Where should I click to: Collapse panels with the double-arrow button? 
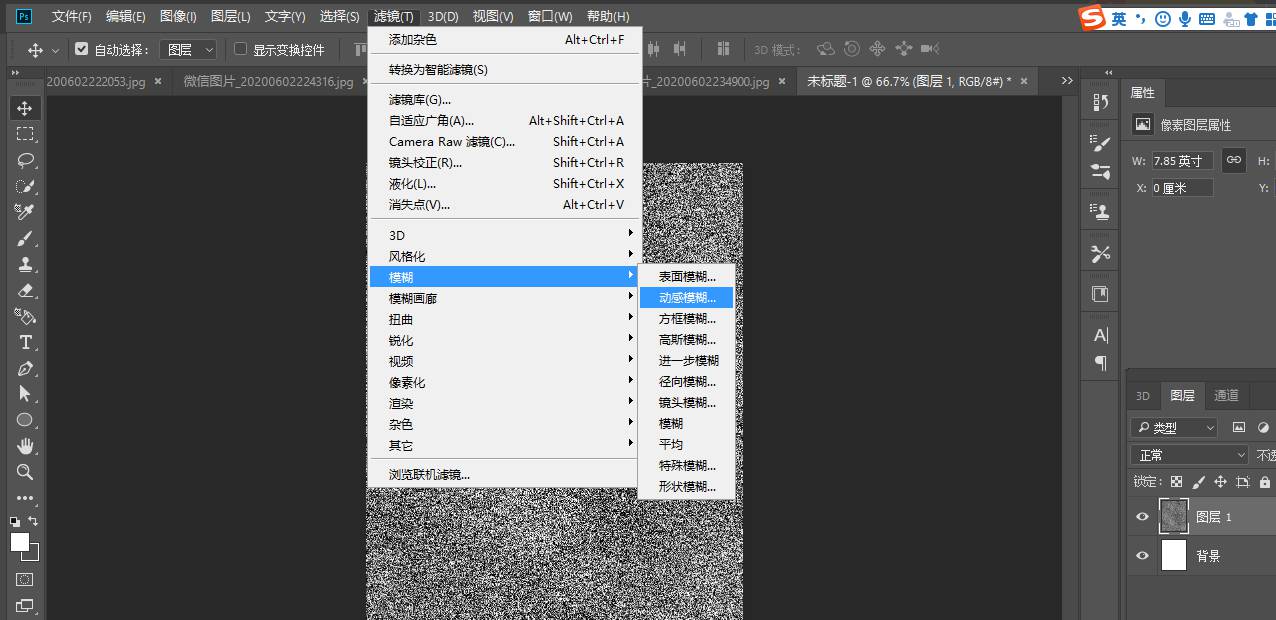[1110, 72]
